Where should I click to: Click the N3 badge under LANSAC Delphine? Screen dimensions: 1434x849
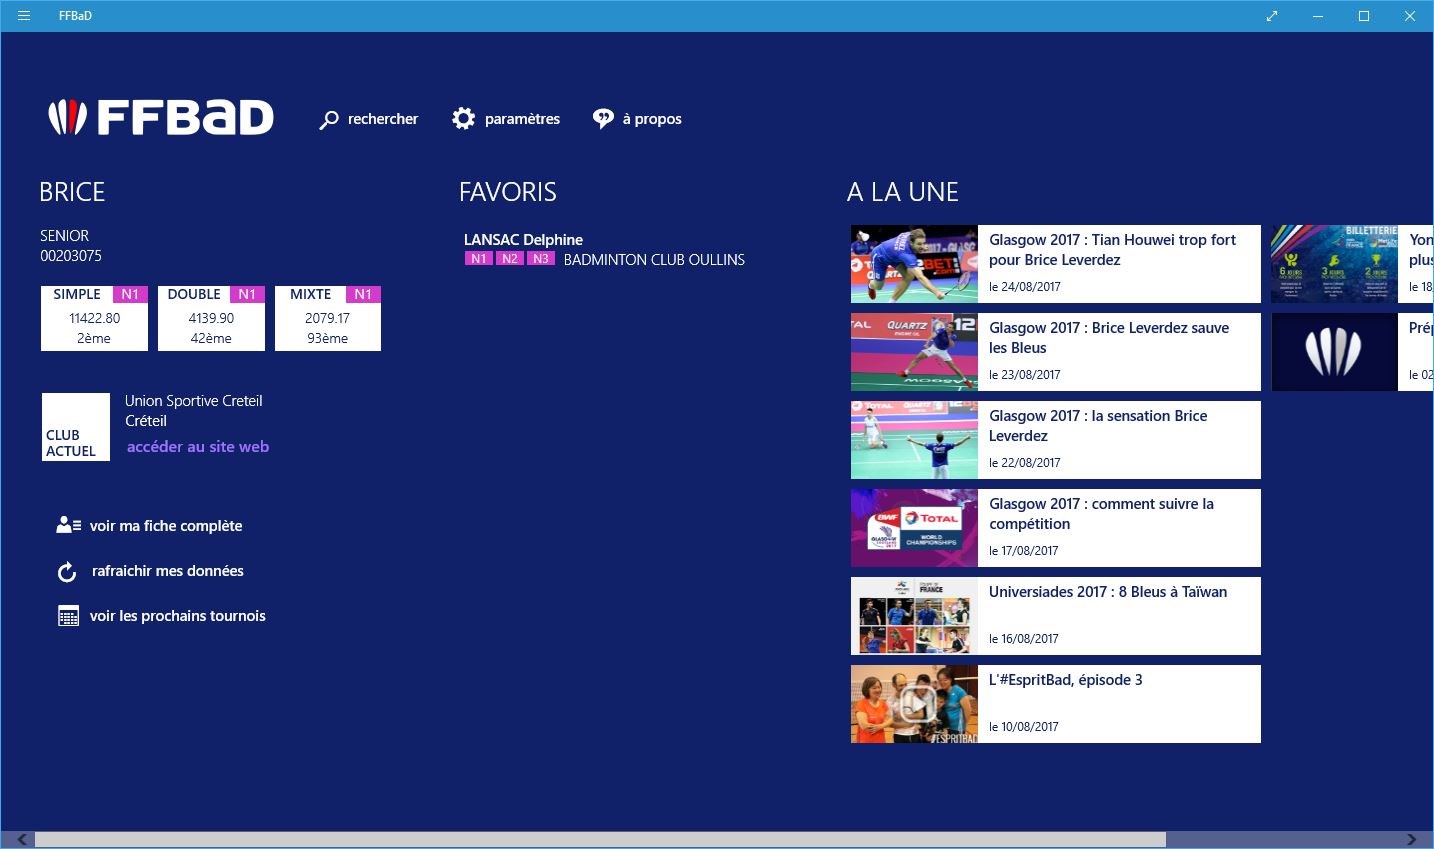(x=541, y=258)
